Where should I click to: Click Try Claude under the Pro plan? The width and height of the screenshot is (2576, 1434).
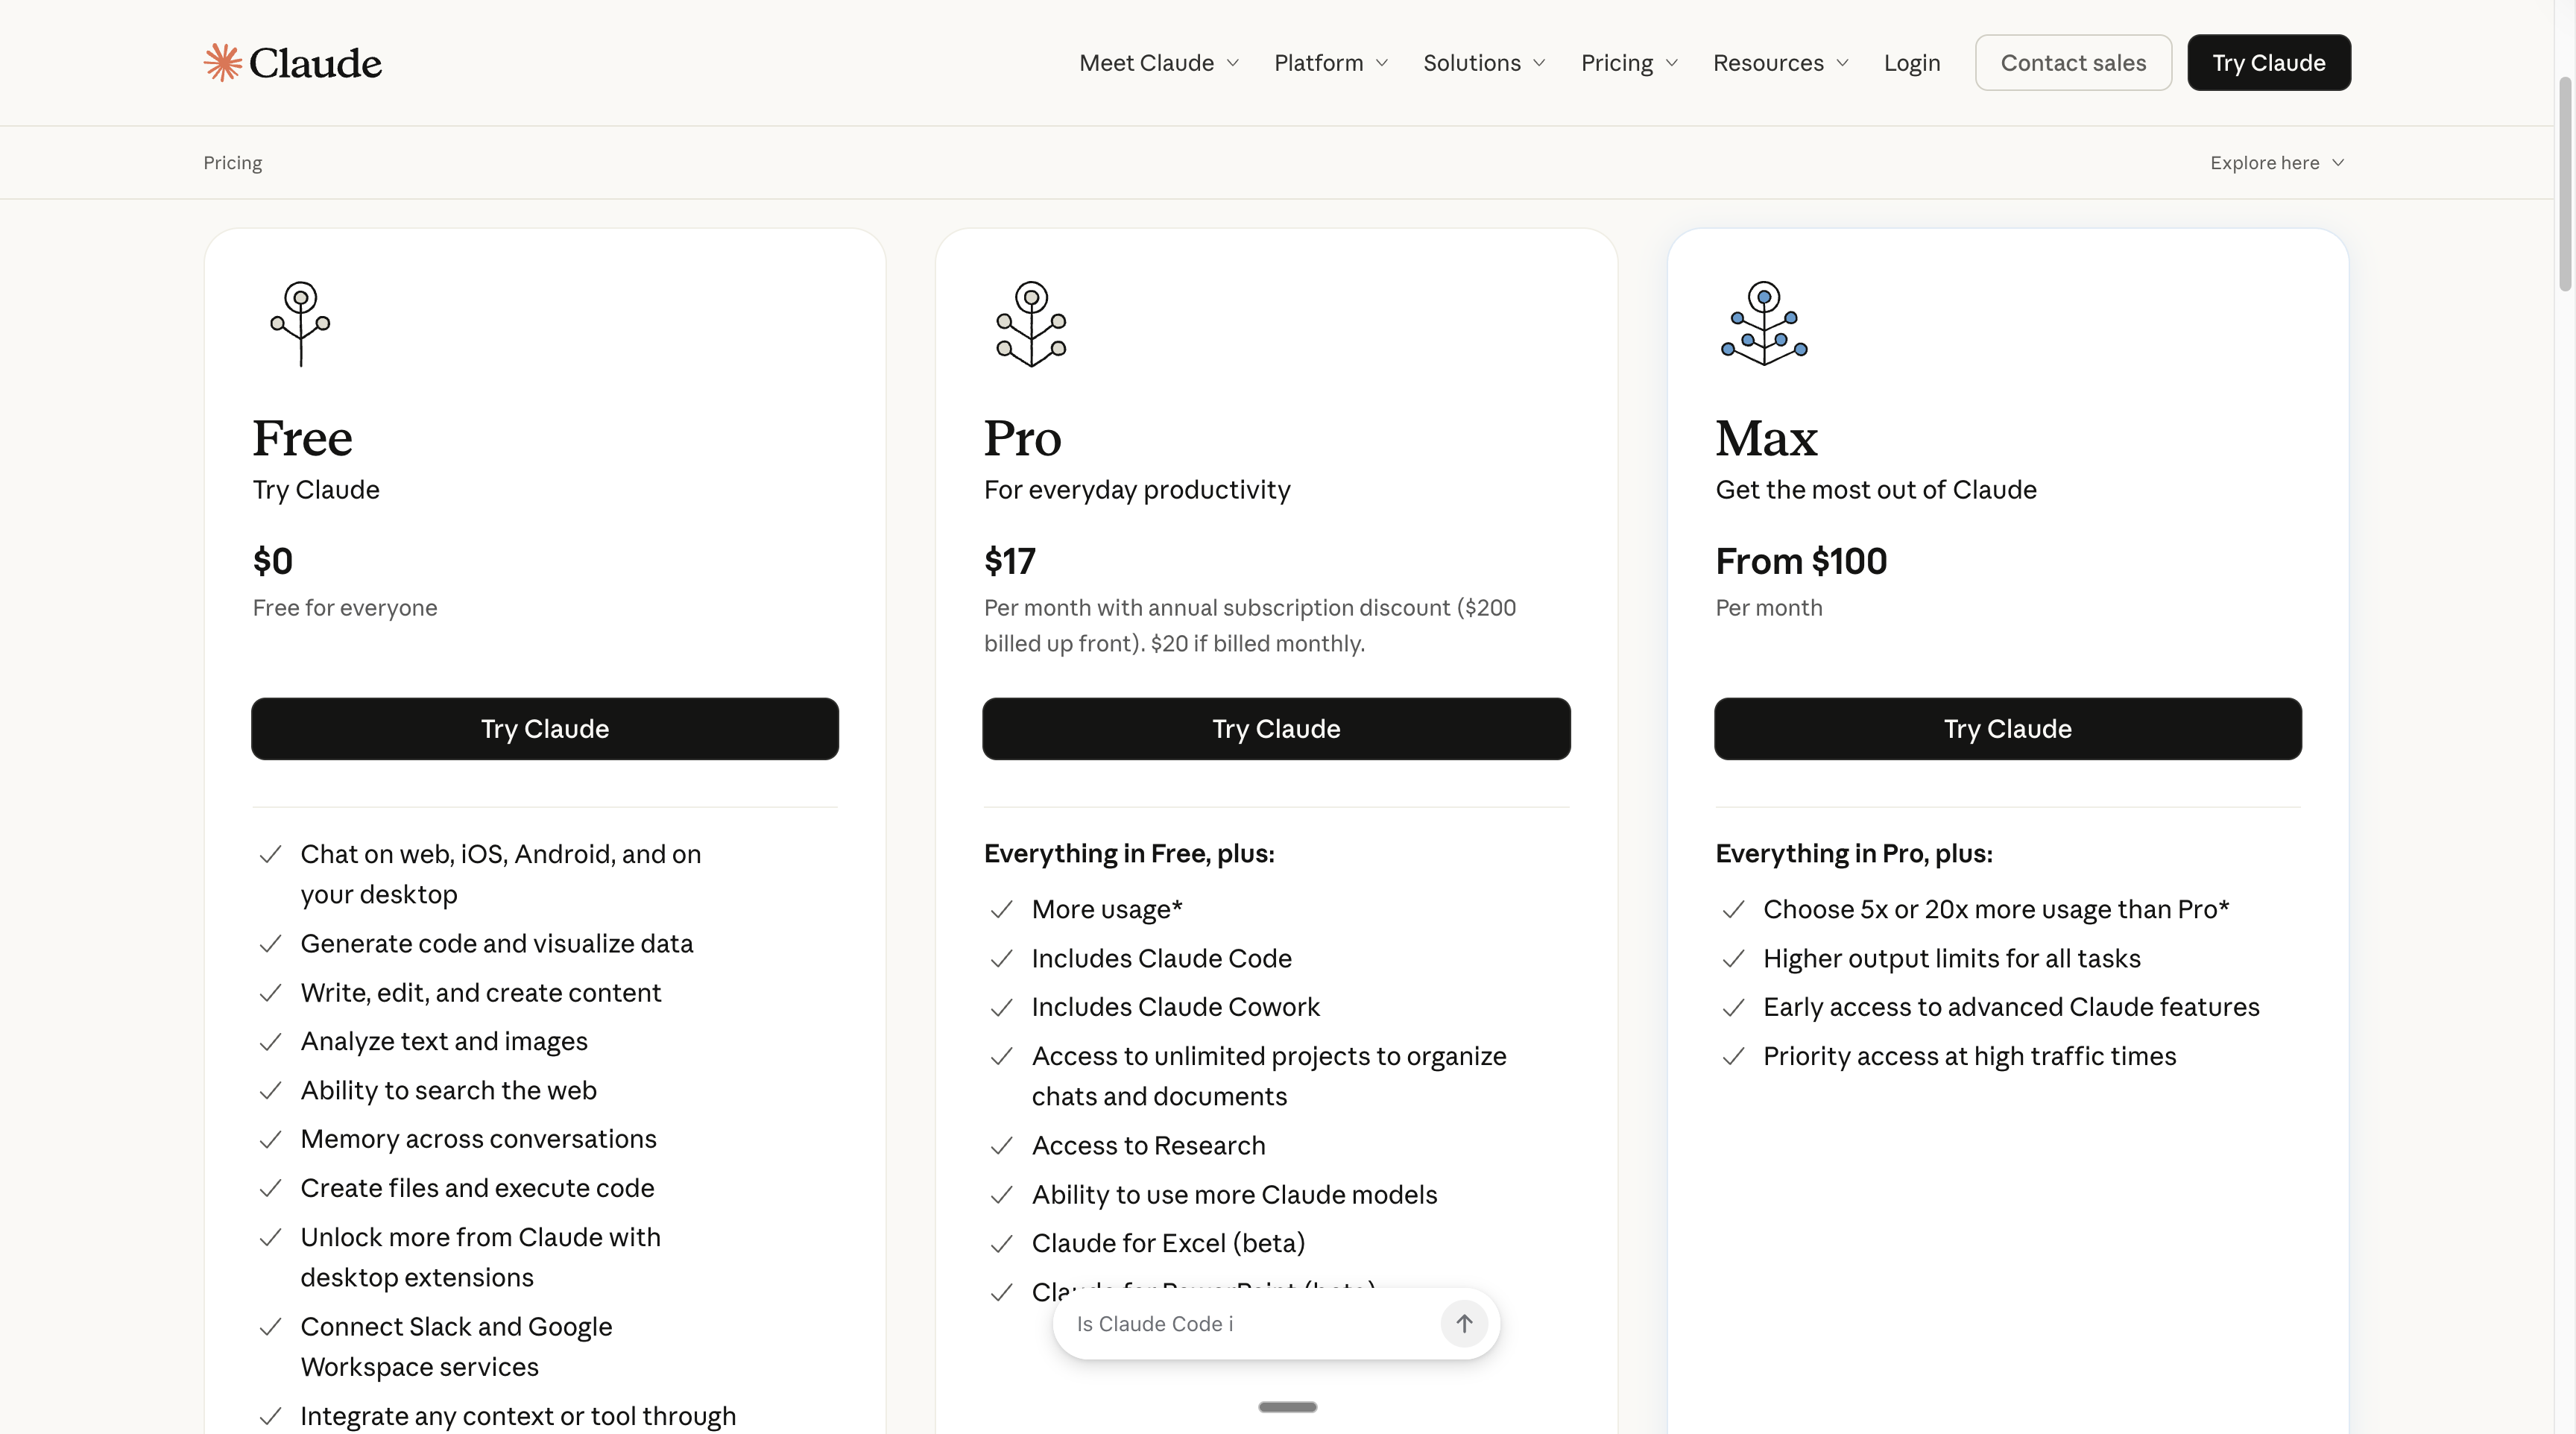(x=1275, y=729)
